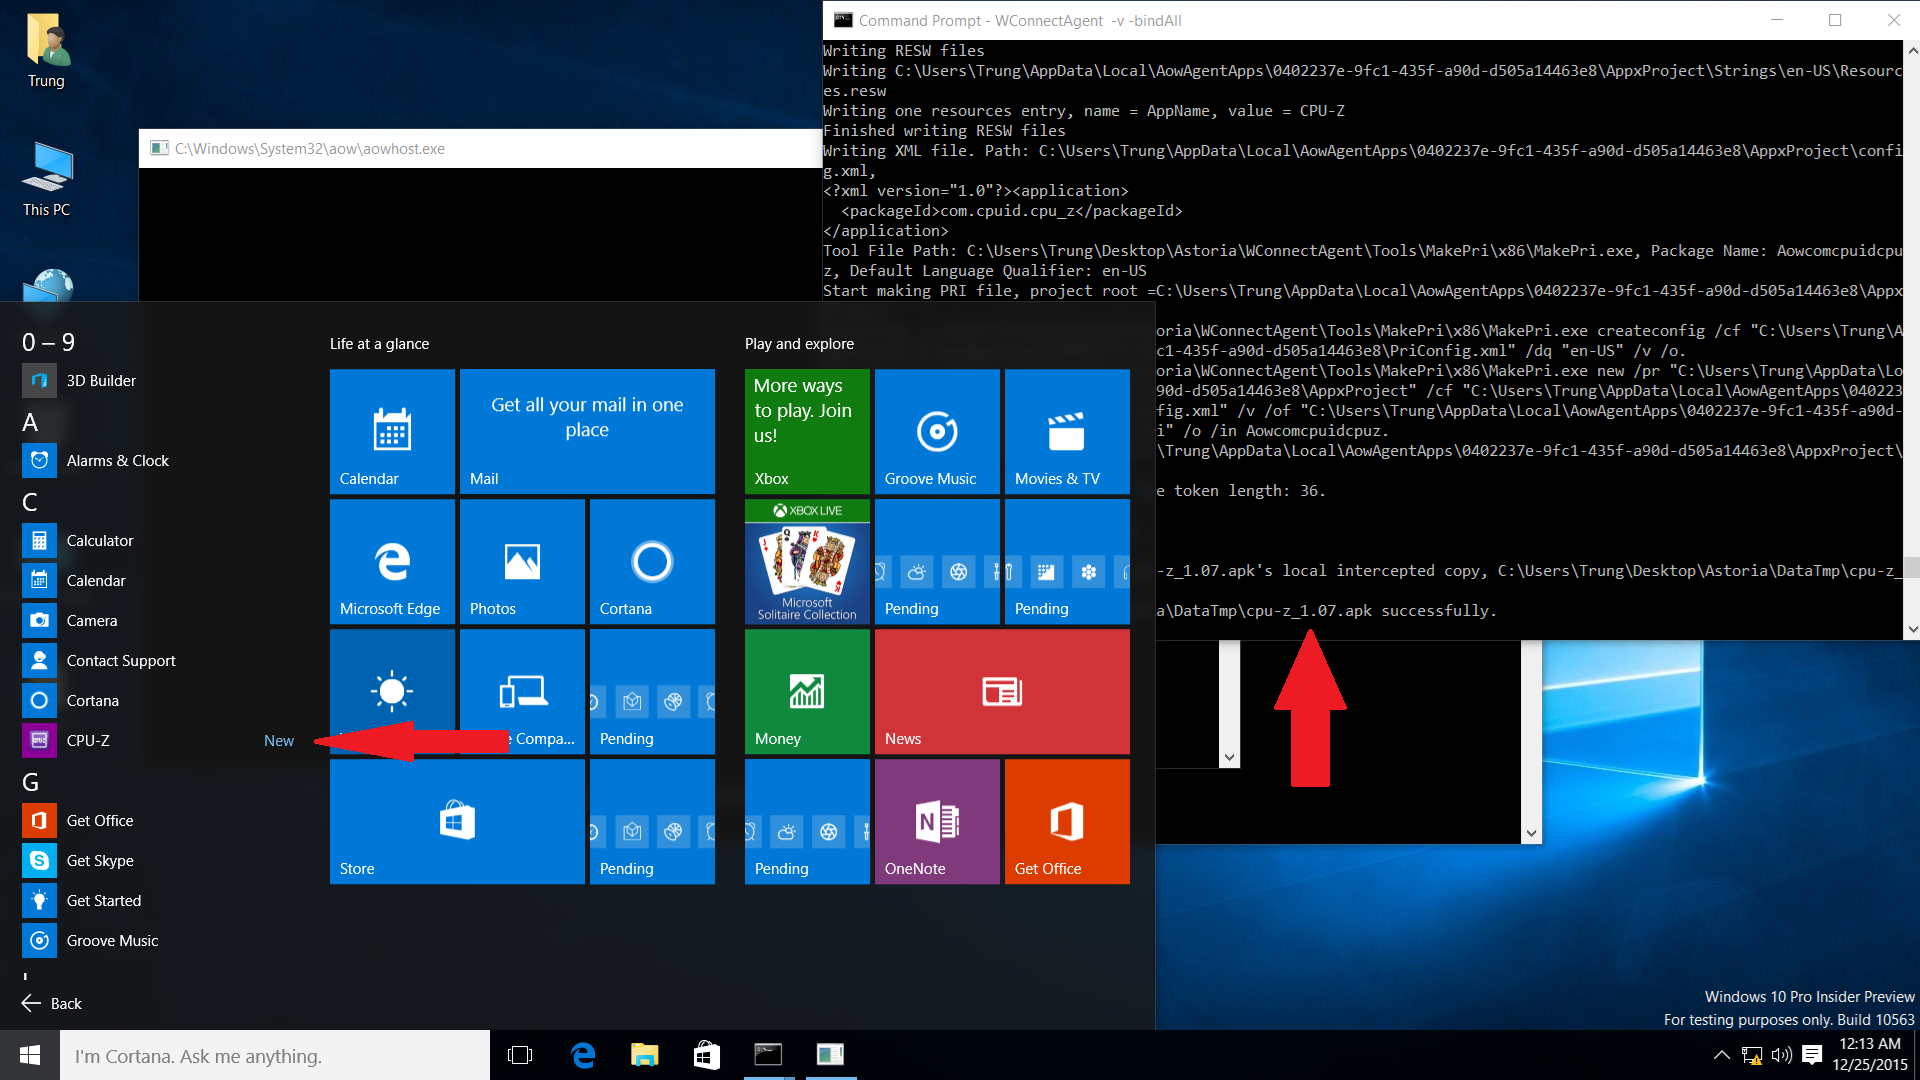This screenshot has width=1920, height=1080.
Task: Click the 'C' letter group header
Action: point(30,502)
